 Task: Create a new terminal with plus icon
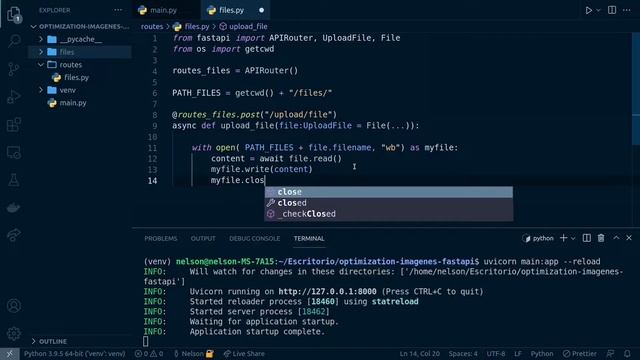tap(563, 238)
